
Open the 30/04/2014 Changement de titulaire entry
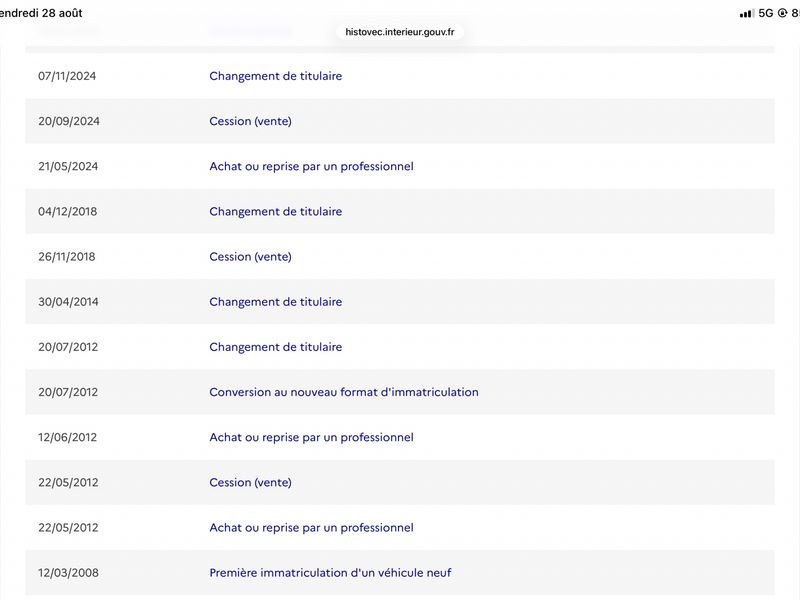(276, 302)
